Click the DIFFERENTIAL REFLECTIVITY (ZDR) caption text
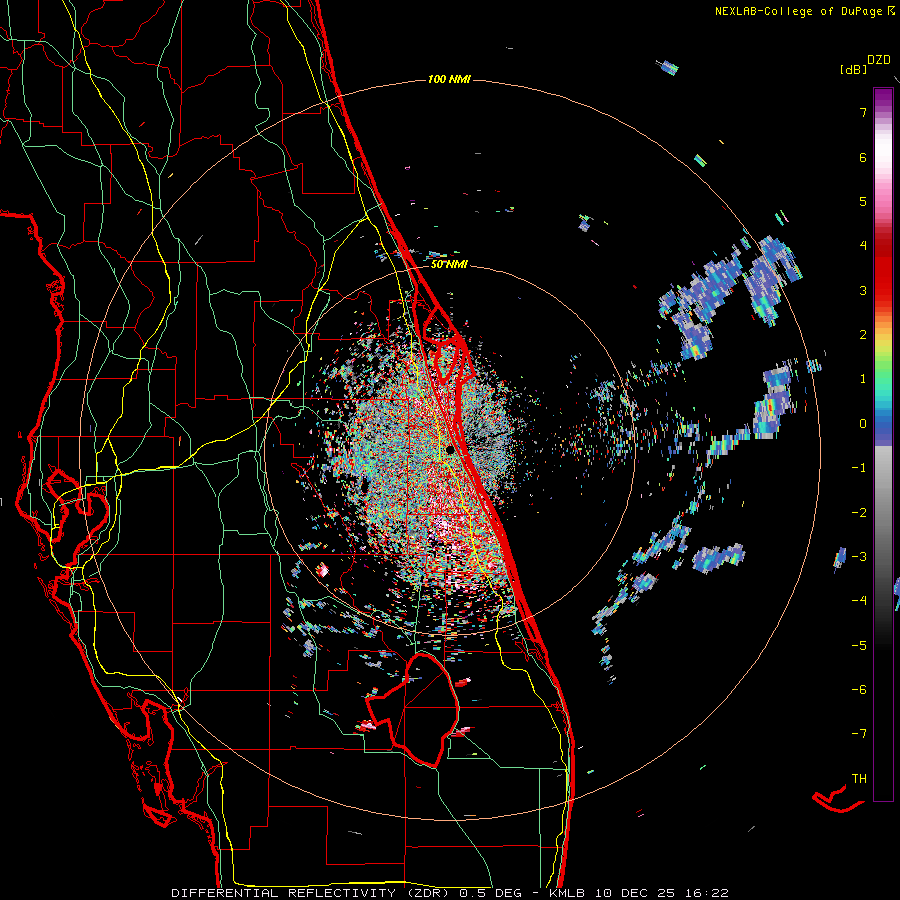Screen dimensions: 900x900 (312, 893)
